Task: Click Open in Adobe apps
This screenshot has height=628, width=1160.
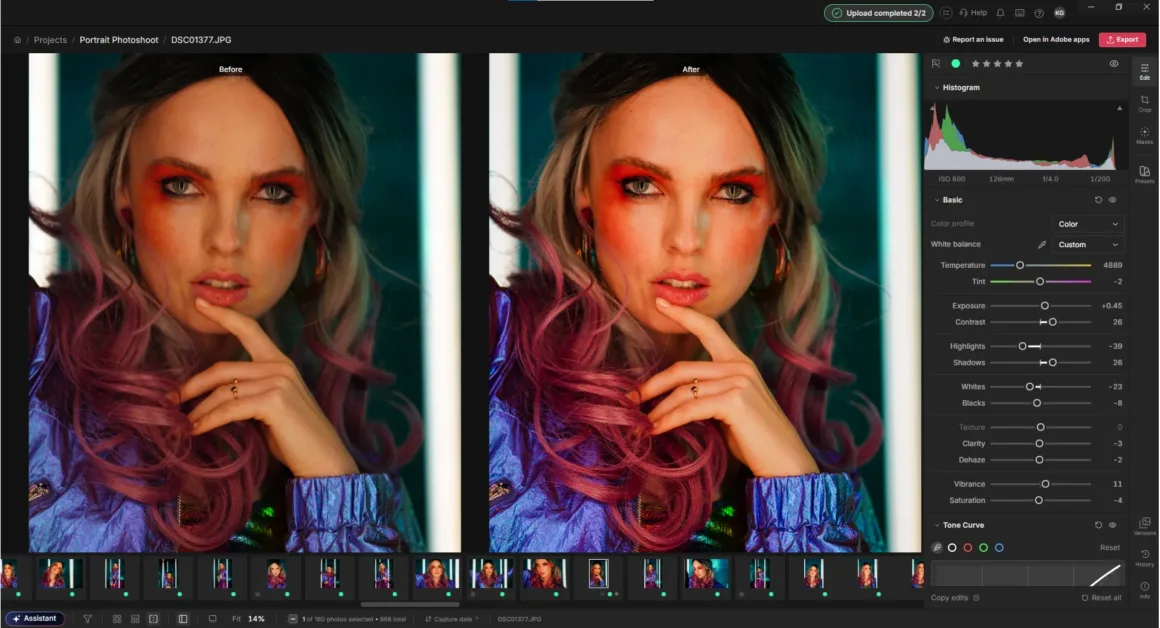Action: coord(1056,40)
